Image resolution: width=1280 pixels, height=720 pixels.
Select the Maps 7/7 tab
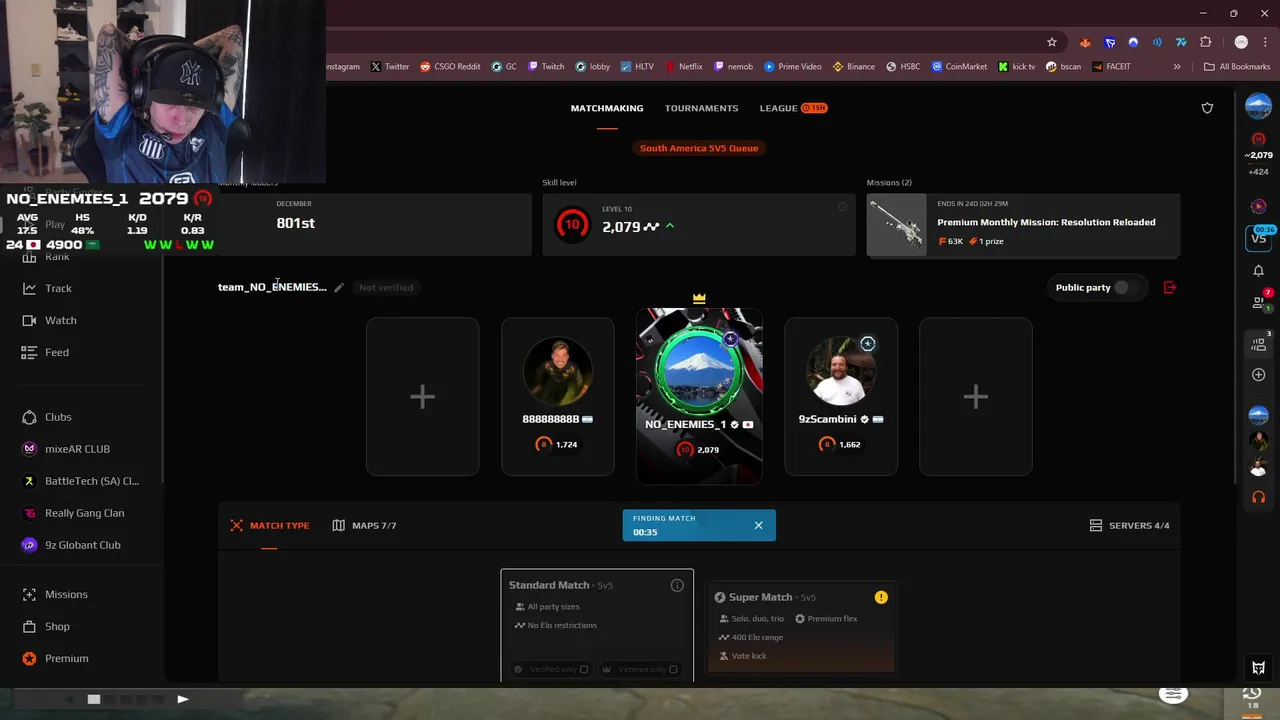[x=364, y=525]
